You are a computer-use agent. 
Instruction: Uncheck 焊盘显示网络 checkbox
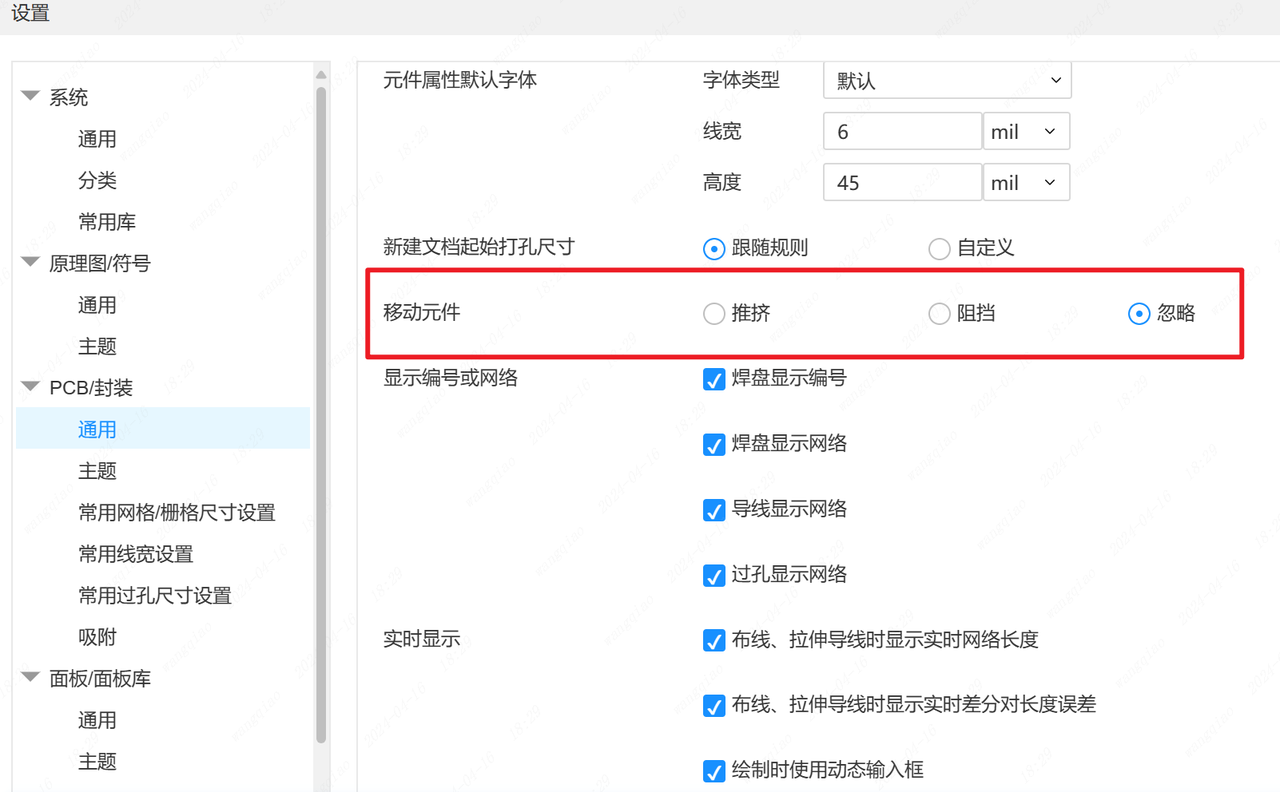point(714,444)
